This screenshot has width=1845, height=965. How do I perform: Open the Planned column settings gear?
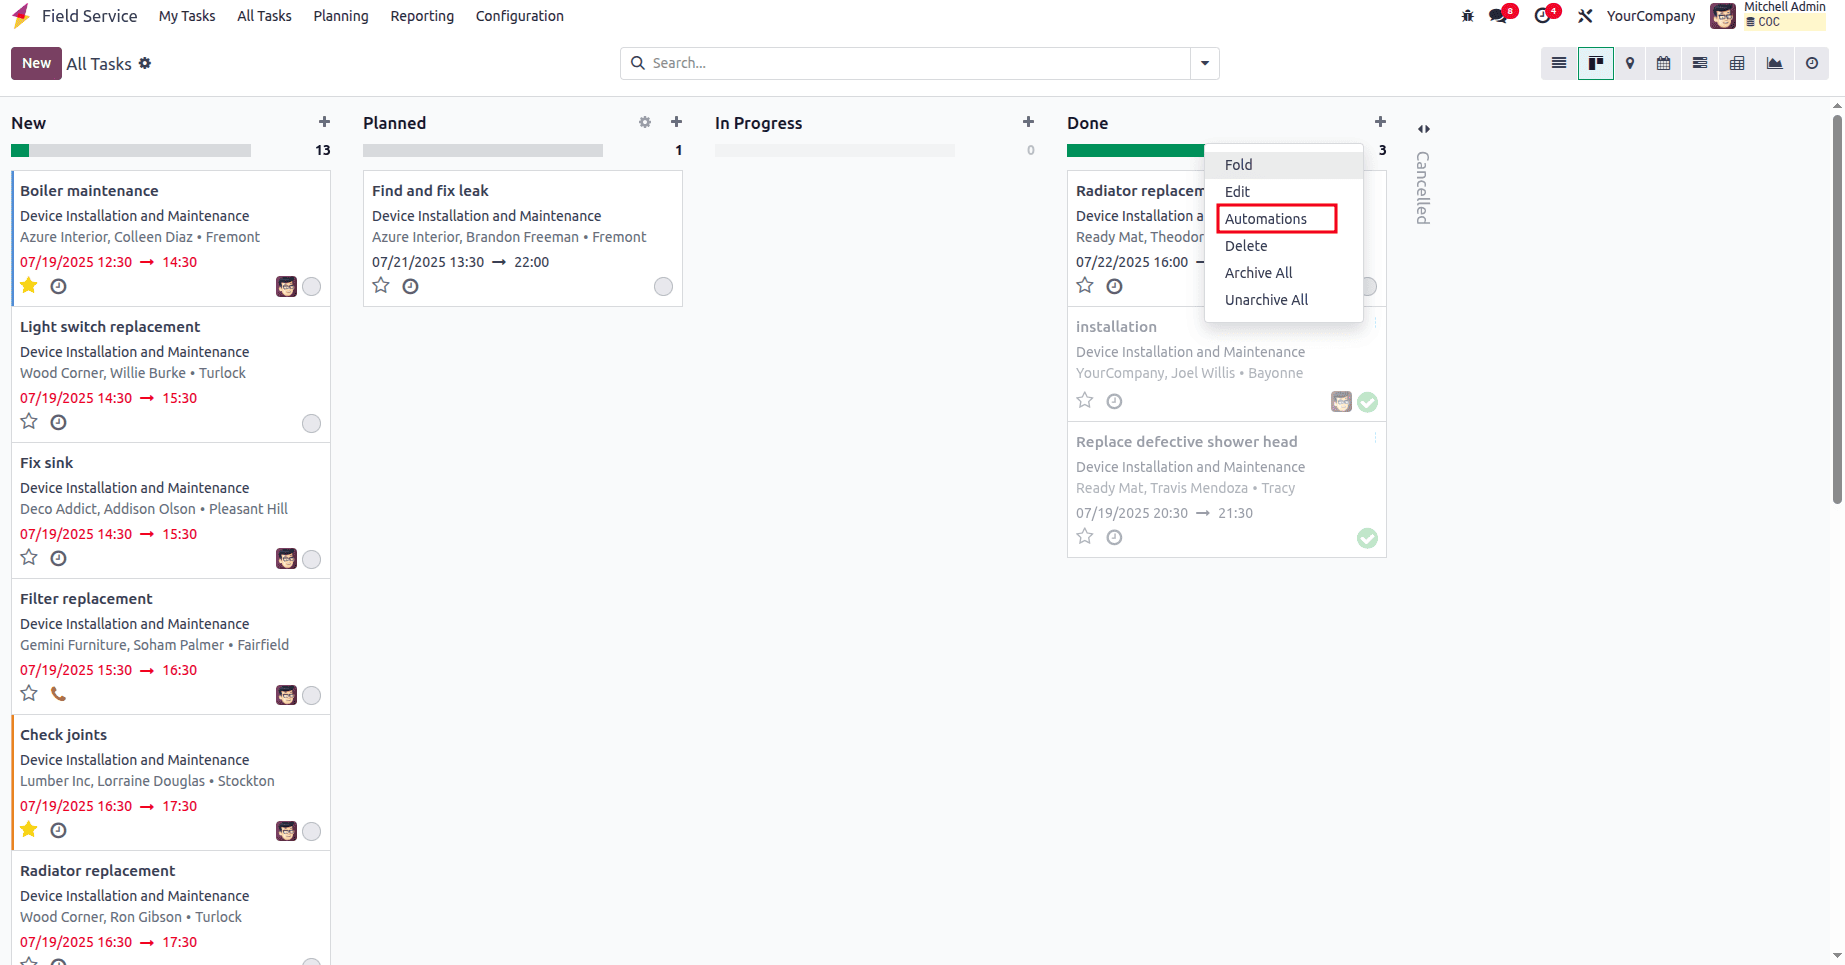pyautogui.click(x=645, y=122)
